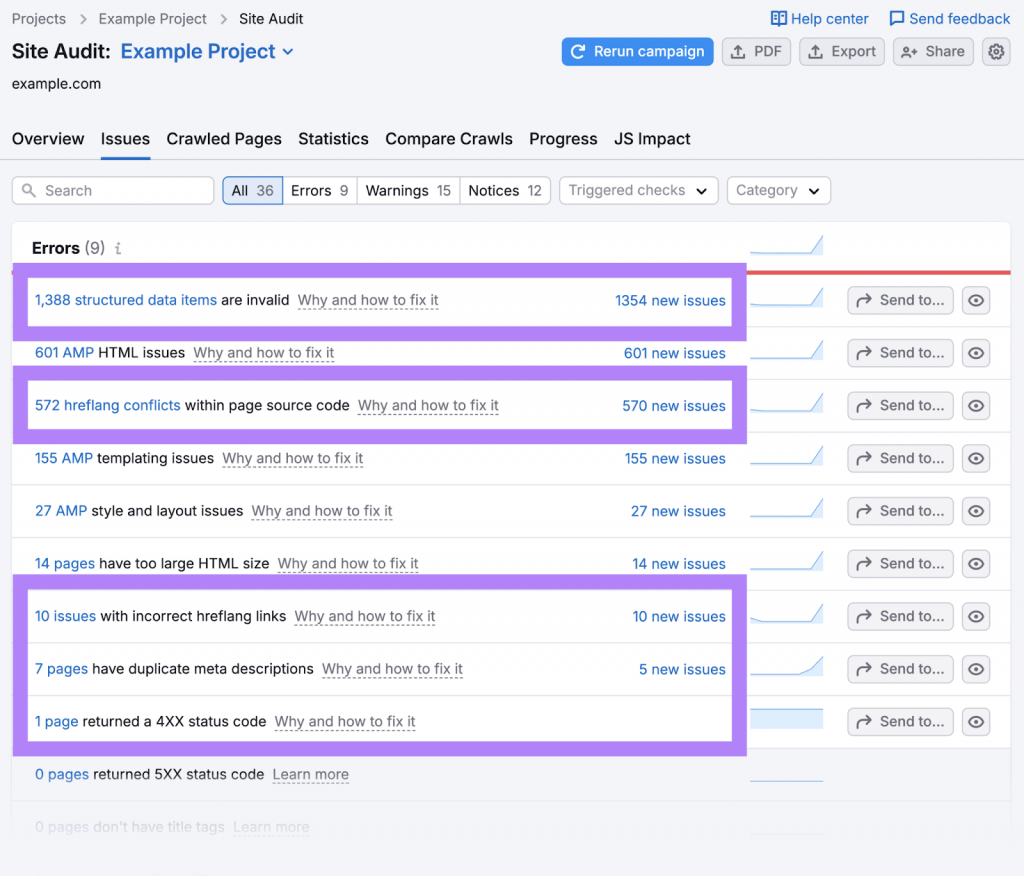
Task: Select the Issues tab
Action: tap(125, 139)
